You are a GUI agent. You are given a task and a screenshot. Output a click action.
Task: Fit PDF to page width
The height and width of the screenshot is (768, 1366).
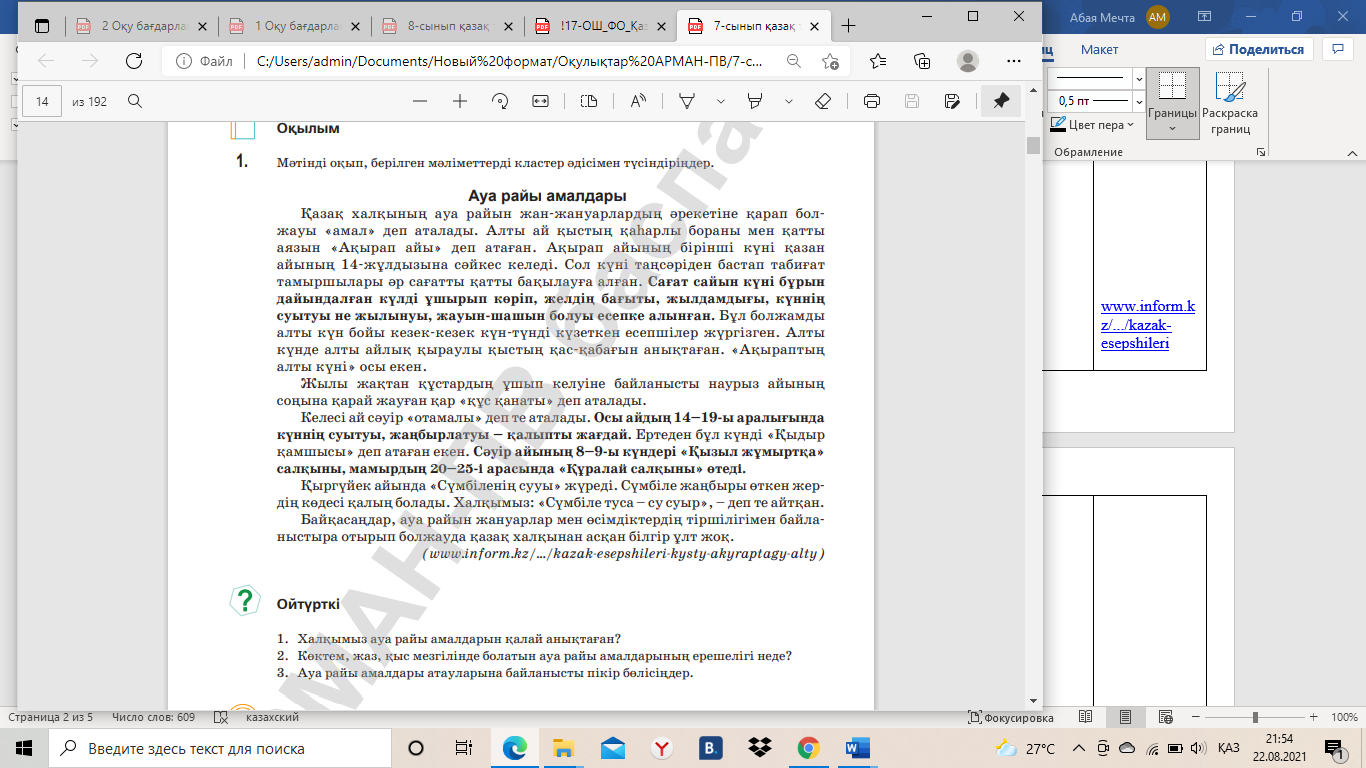click(541, 101)
